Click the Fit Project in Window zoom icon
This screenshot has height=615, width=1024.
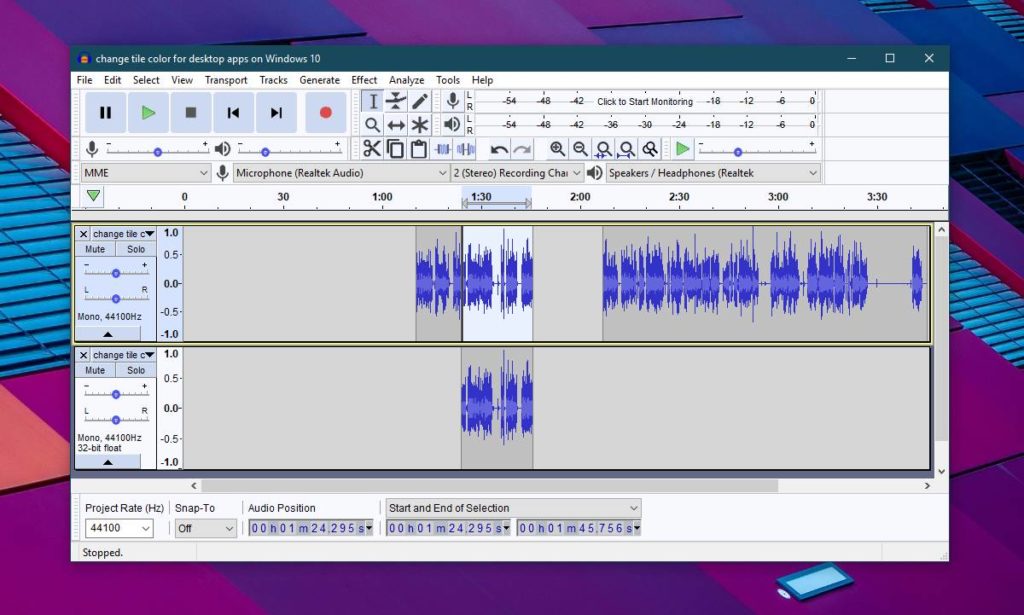626,148
